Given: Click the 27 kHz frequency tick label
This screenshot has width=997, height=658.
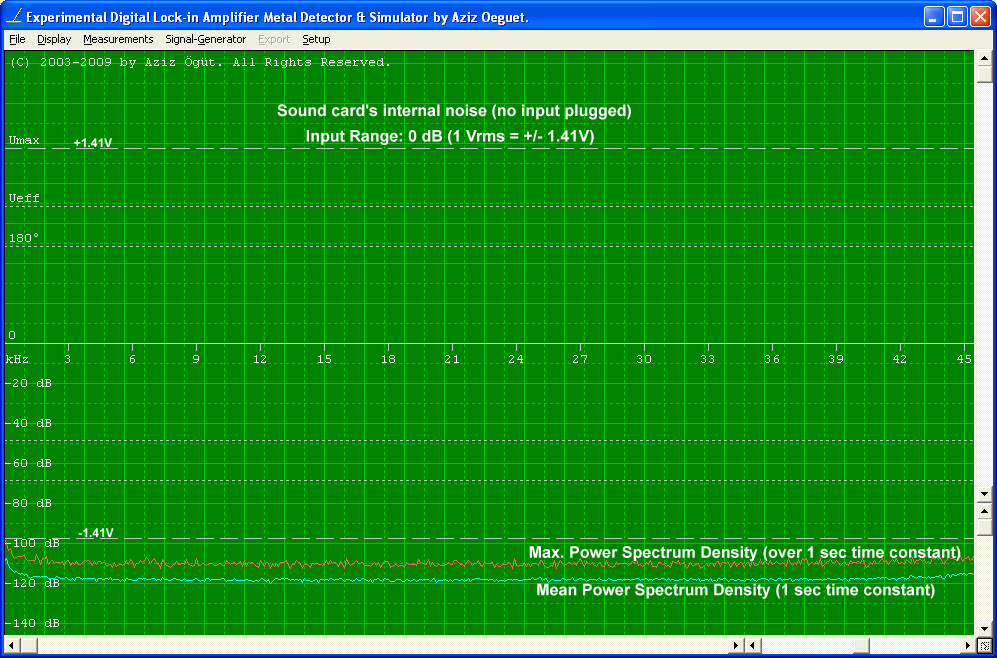Looking at the screenshot, I should [579, 359].
